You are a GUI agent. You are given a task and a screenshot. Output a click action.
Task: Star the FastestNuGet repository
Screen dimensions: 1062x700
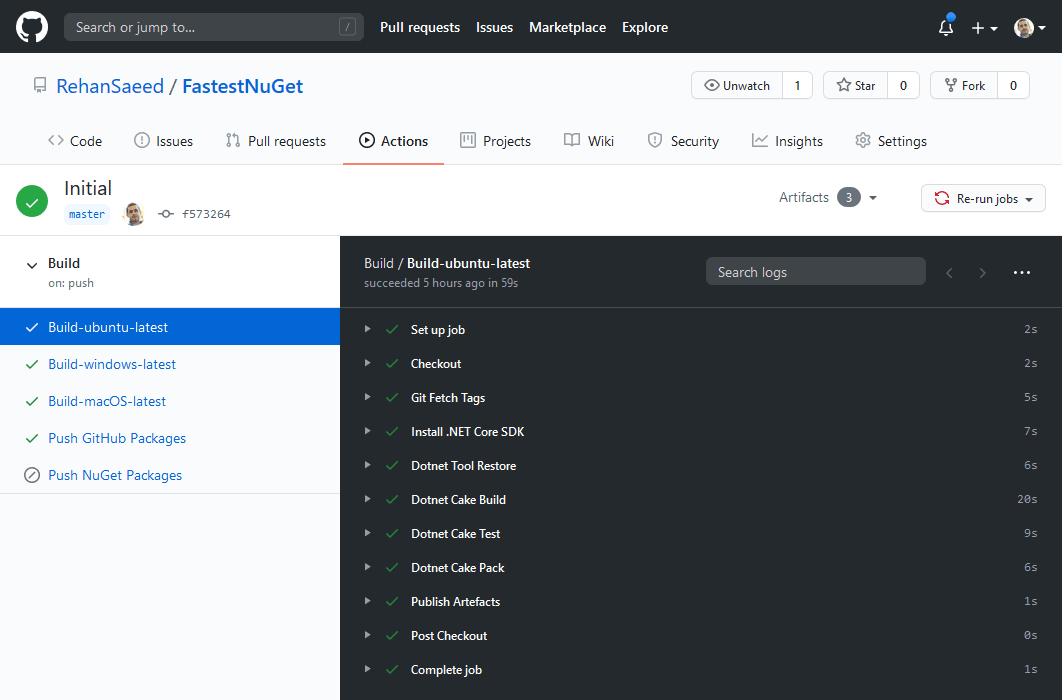(x=855, y=85)
